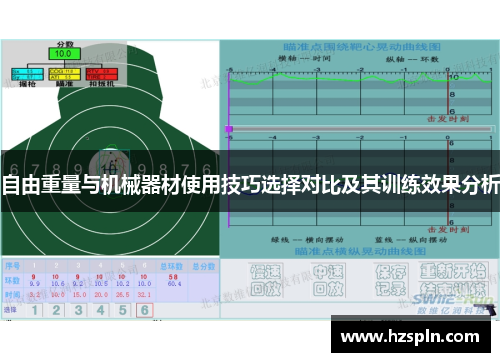
Task: Click the save record button 保存记录
Action: pos(390,280)
